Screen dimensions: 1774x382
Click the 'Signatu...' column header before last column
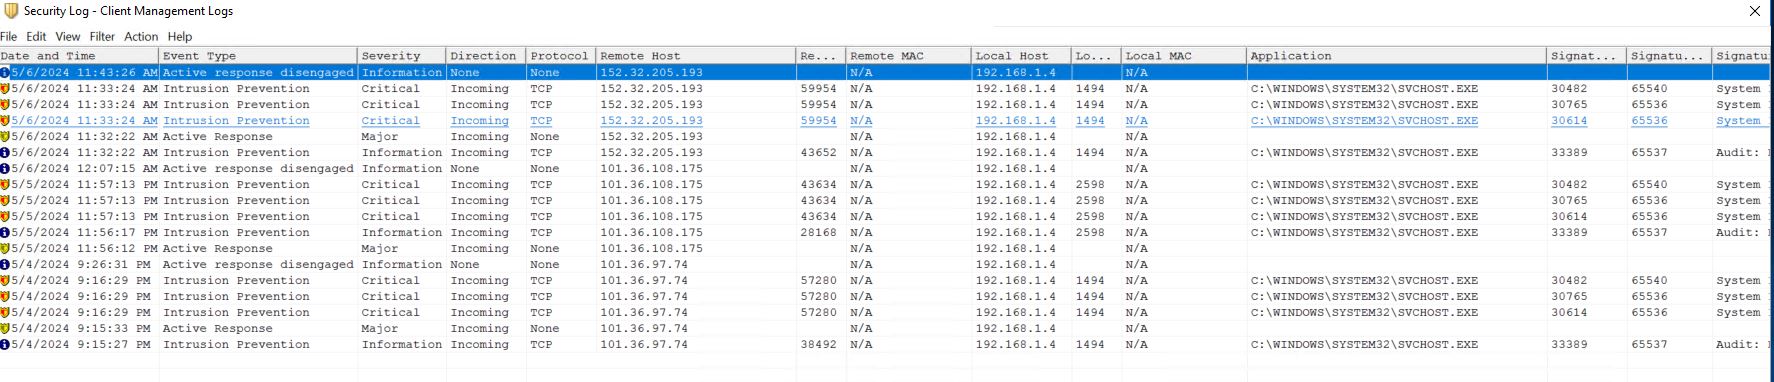pos(1670,56)
